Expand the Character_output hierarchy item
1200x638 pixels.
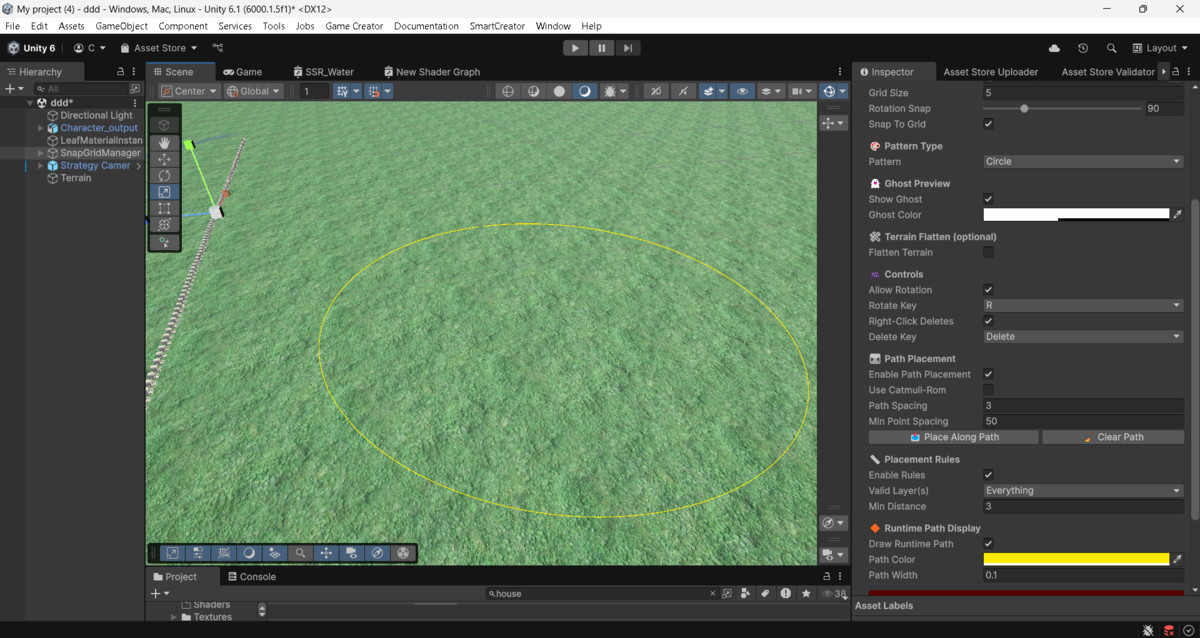pyautogui.click(x=41, y=128)
